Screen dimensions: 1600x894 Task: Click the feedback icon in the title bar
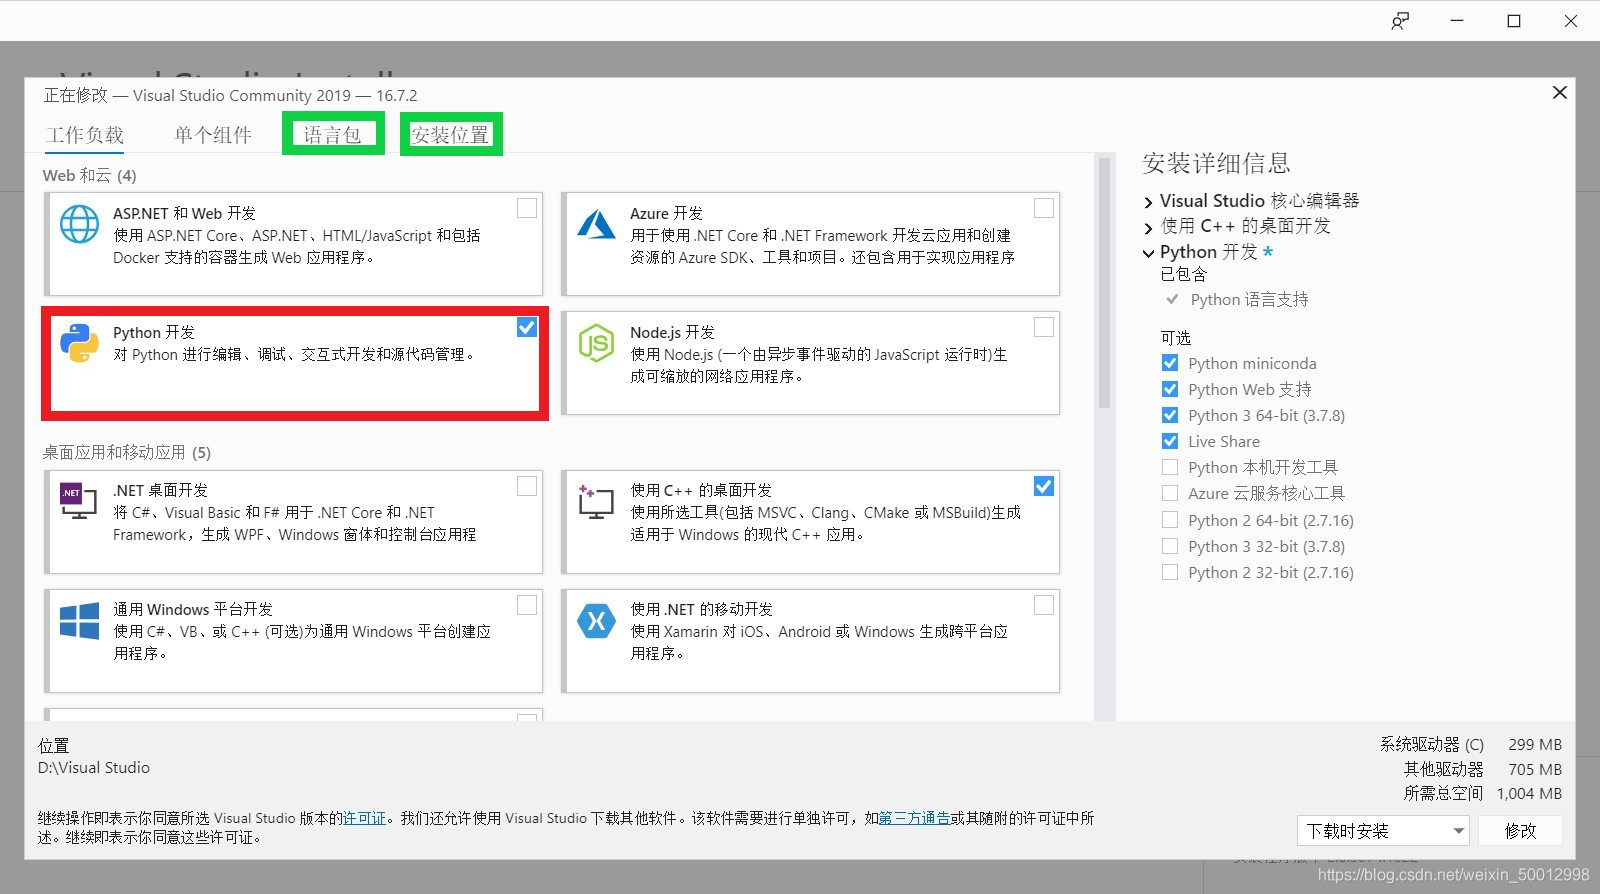click(x=1400, y=21)
